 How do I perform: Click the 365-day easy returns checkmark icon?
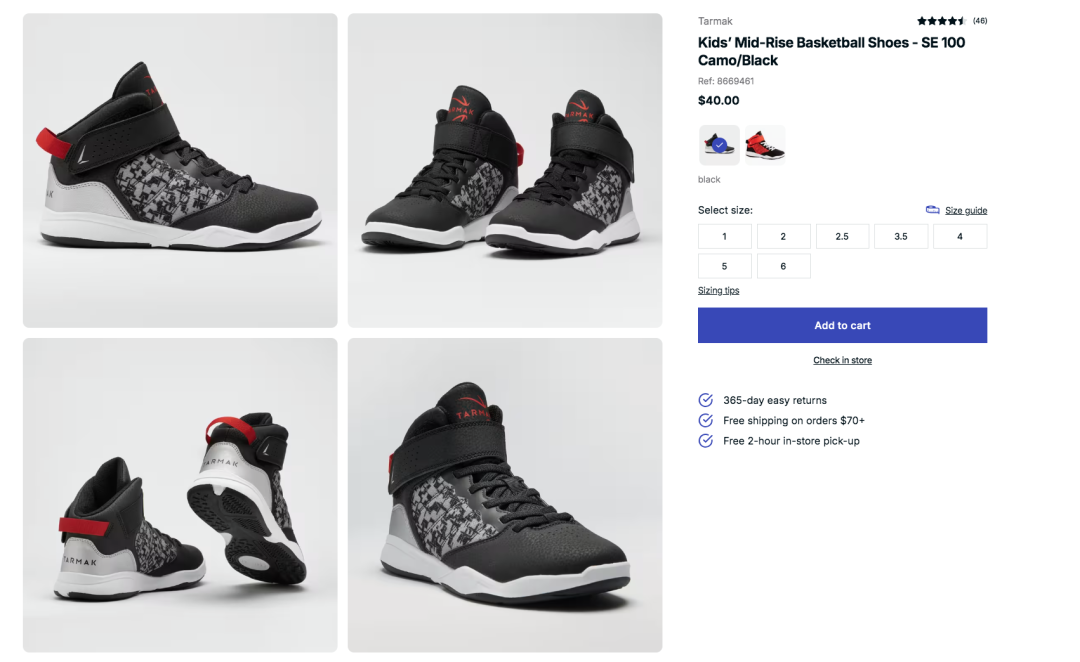pyautogui.click(x=705, y=400)
